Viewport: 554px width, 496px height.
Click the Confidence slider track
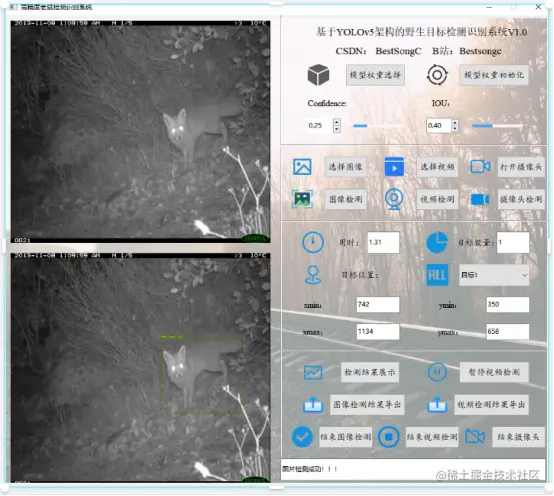coord(378,126)
